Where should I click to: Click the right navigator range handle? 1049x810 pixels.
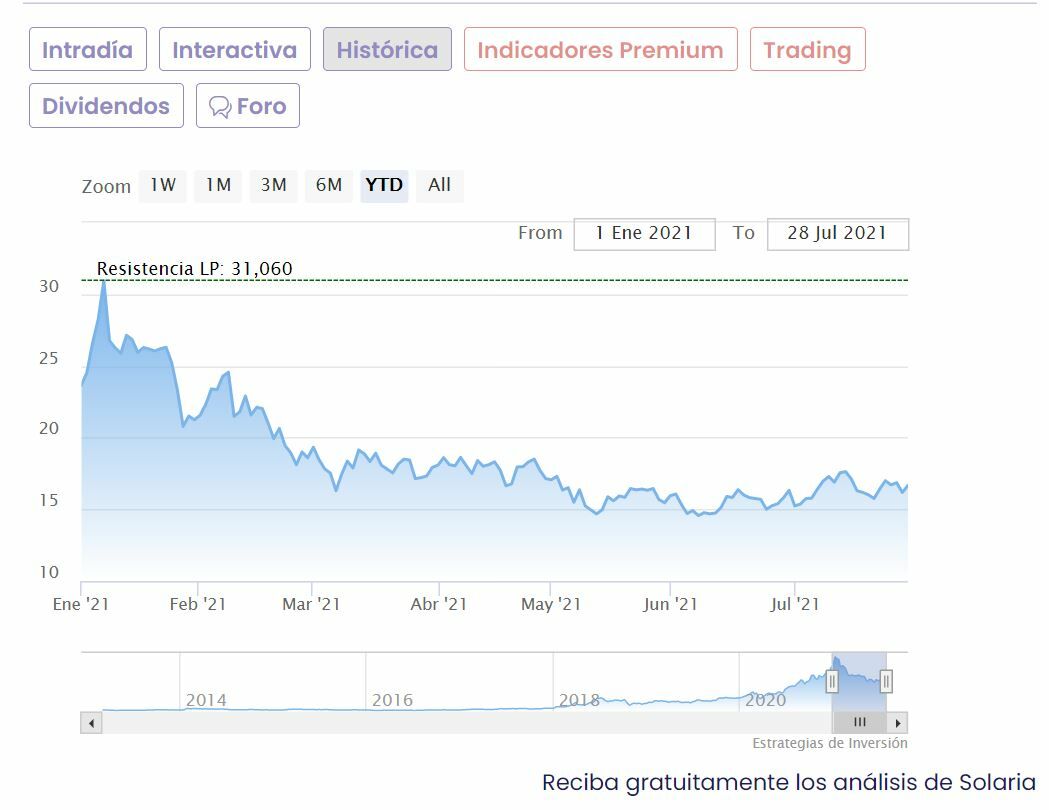pyautogui.click(x=886, y=681)
